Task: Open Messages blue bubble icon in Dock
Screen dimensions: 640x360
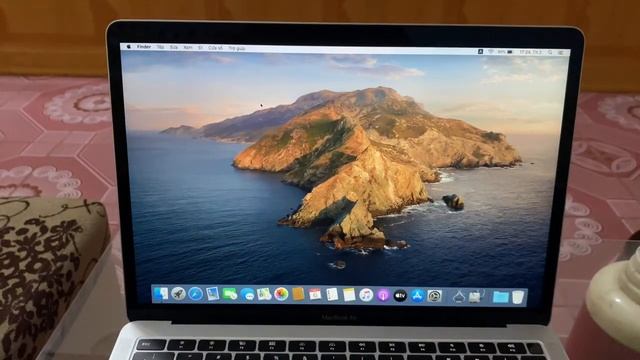Action: [247, 294]
